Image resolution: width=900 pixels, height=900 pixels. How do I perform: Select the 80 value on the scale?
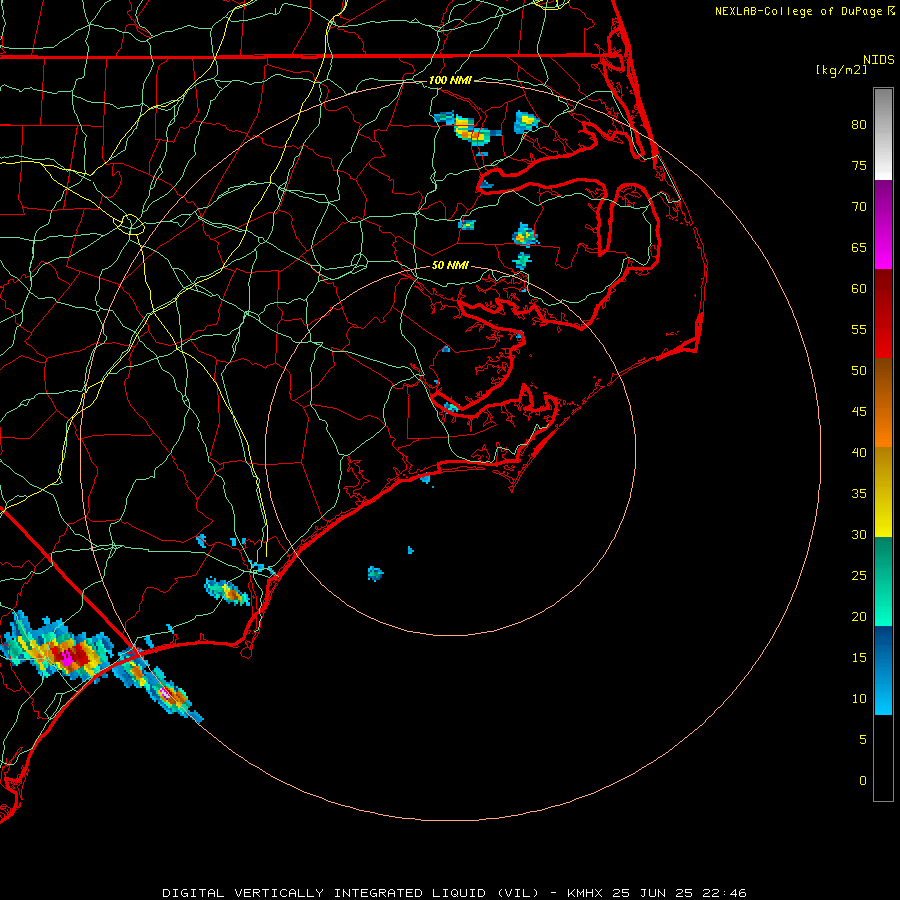(x=859, y=125)
